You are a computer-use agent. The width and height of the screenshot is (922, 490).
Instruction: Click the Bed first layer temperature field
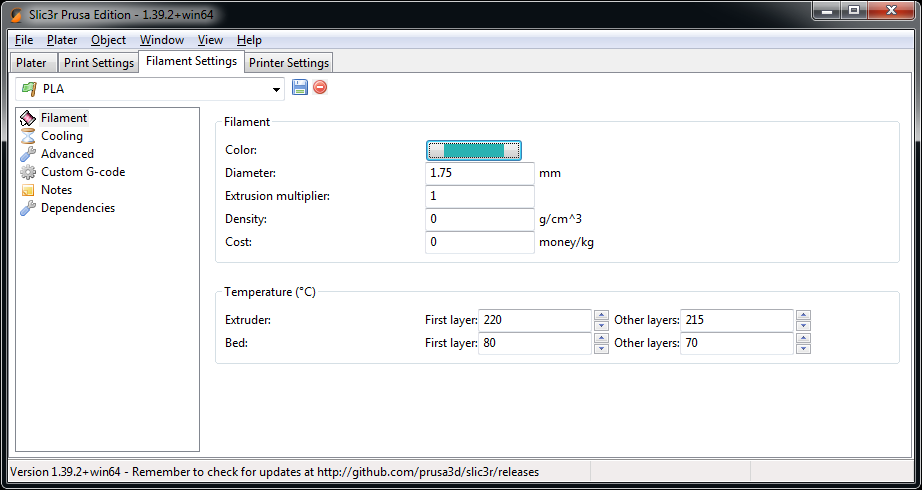[535, 344]
